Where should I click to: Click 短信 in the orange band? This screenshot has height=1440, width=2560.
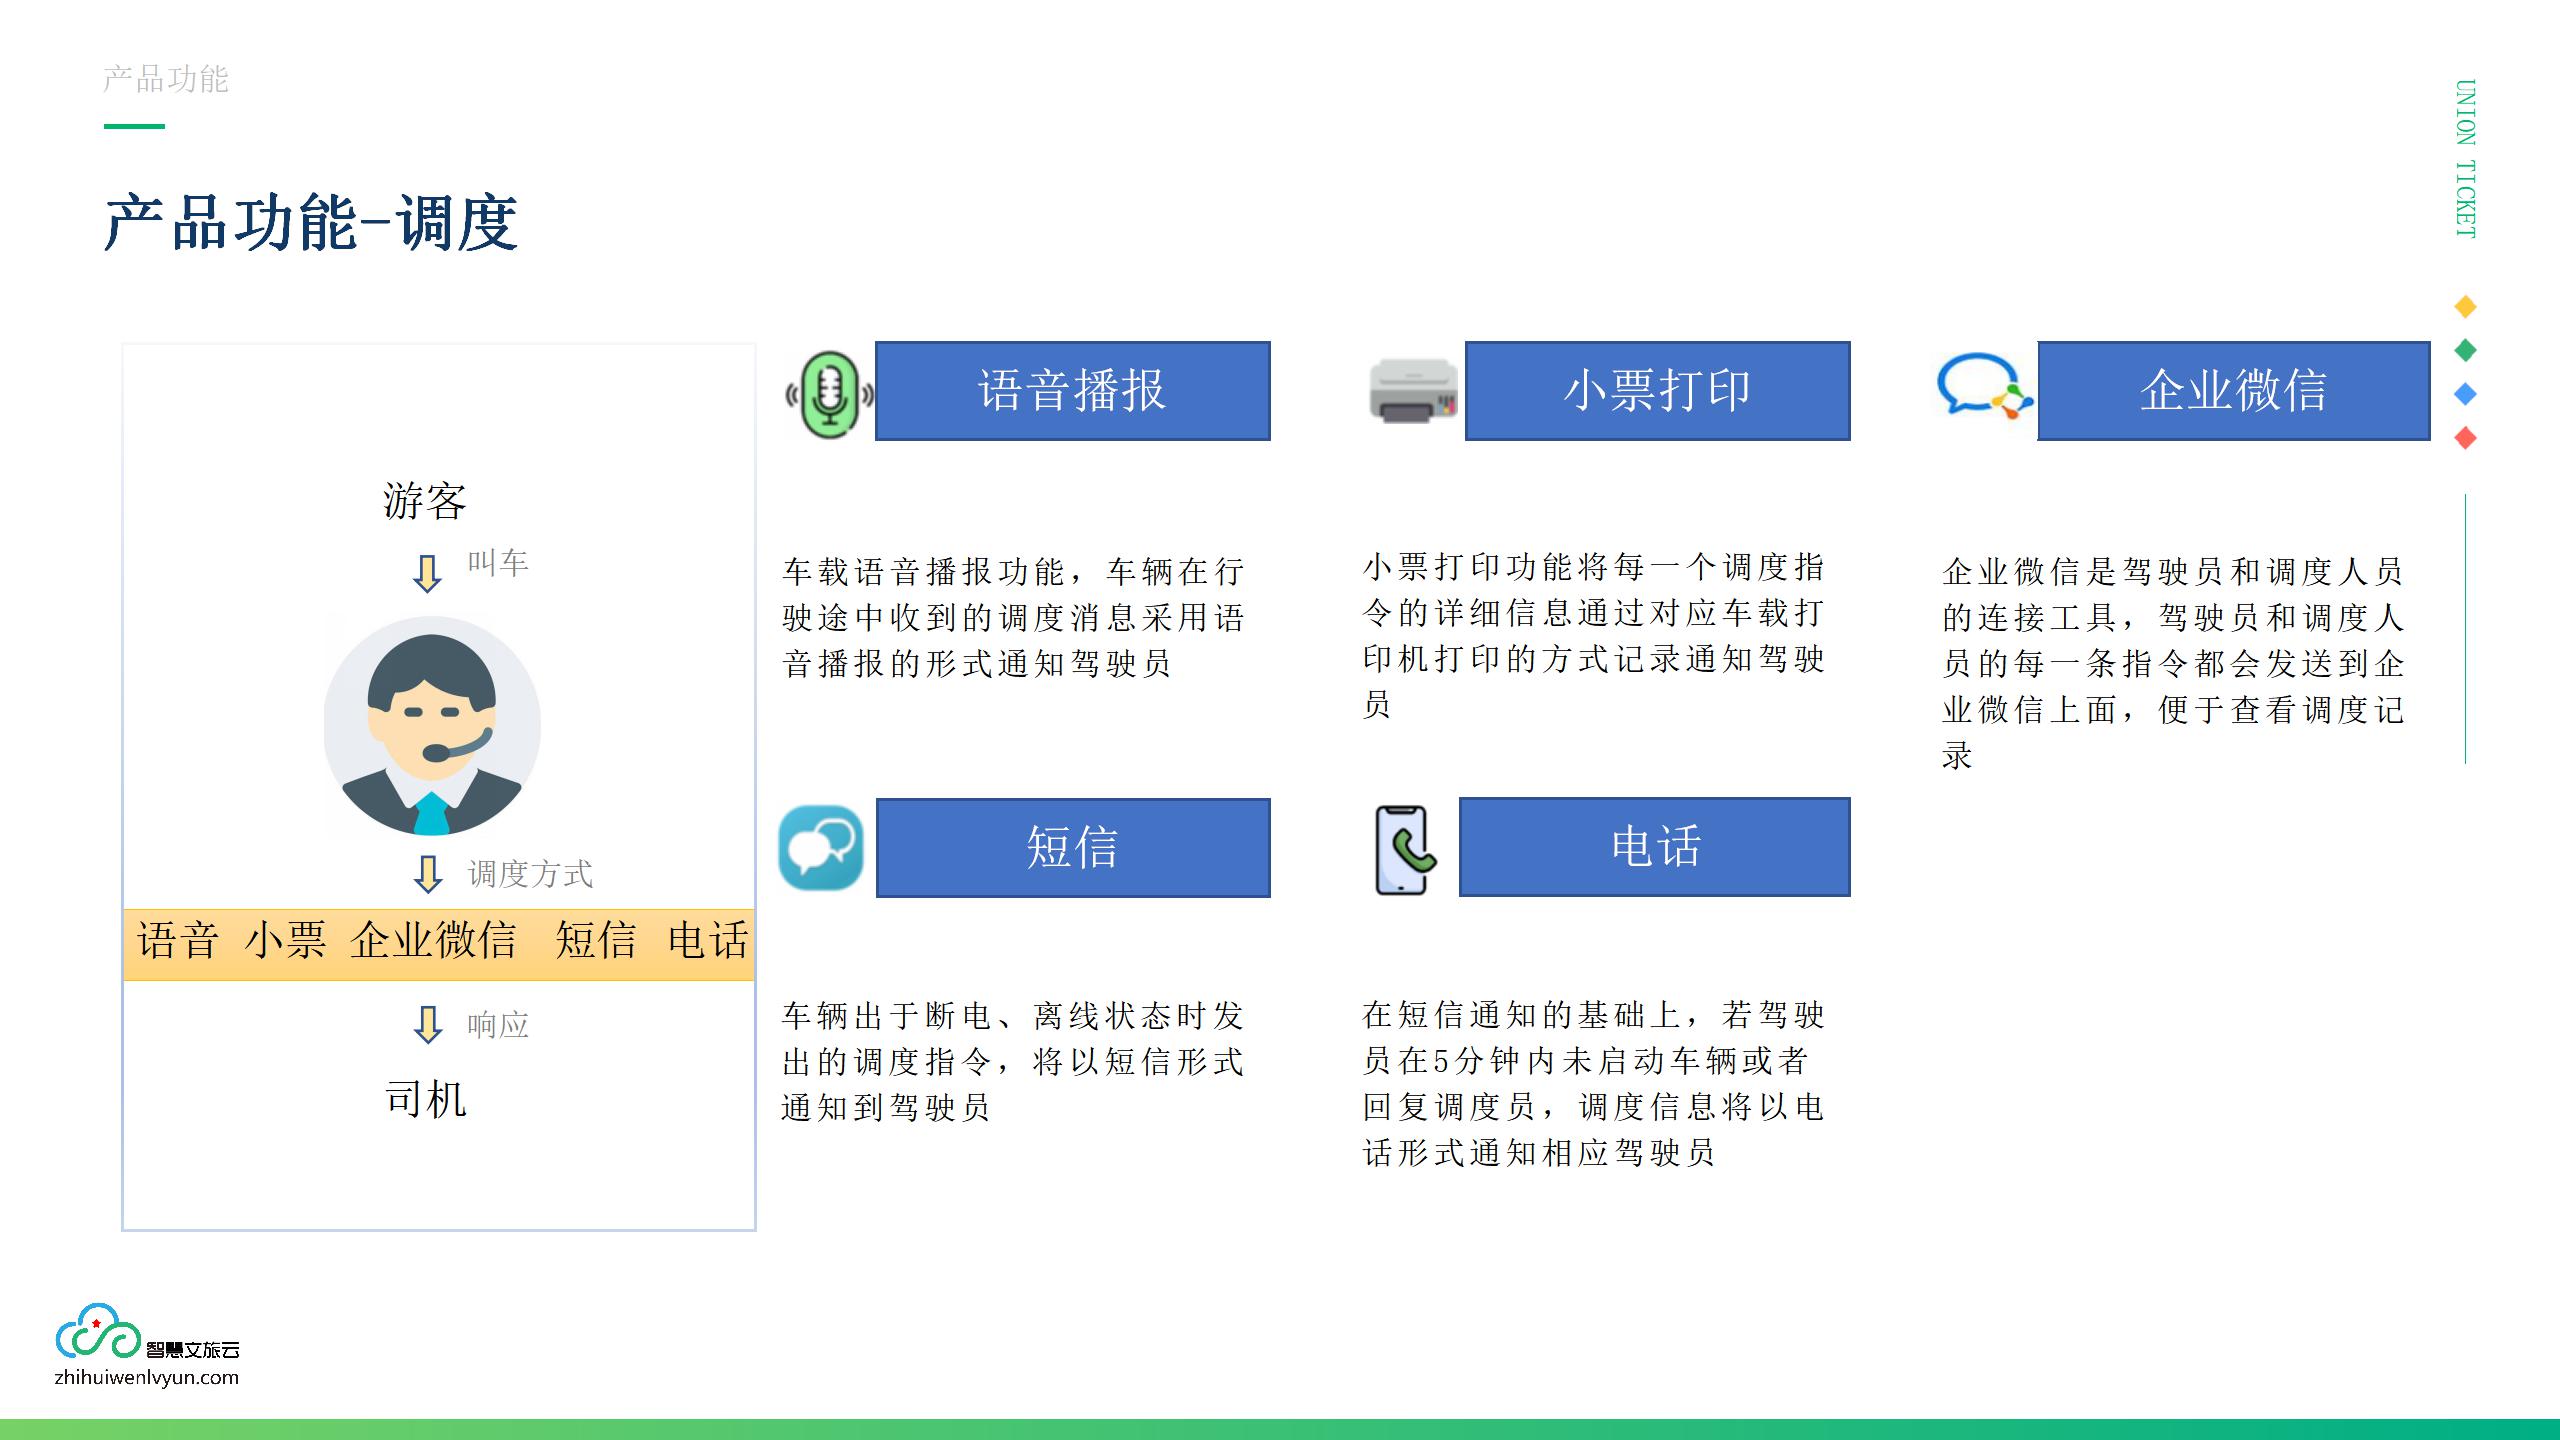click(596, 941)
